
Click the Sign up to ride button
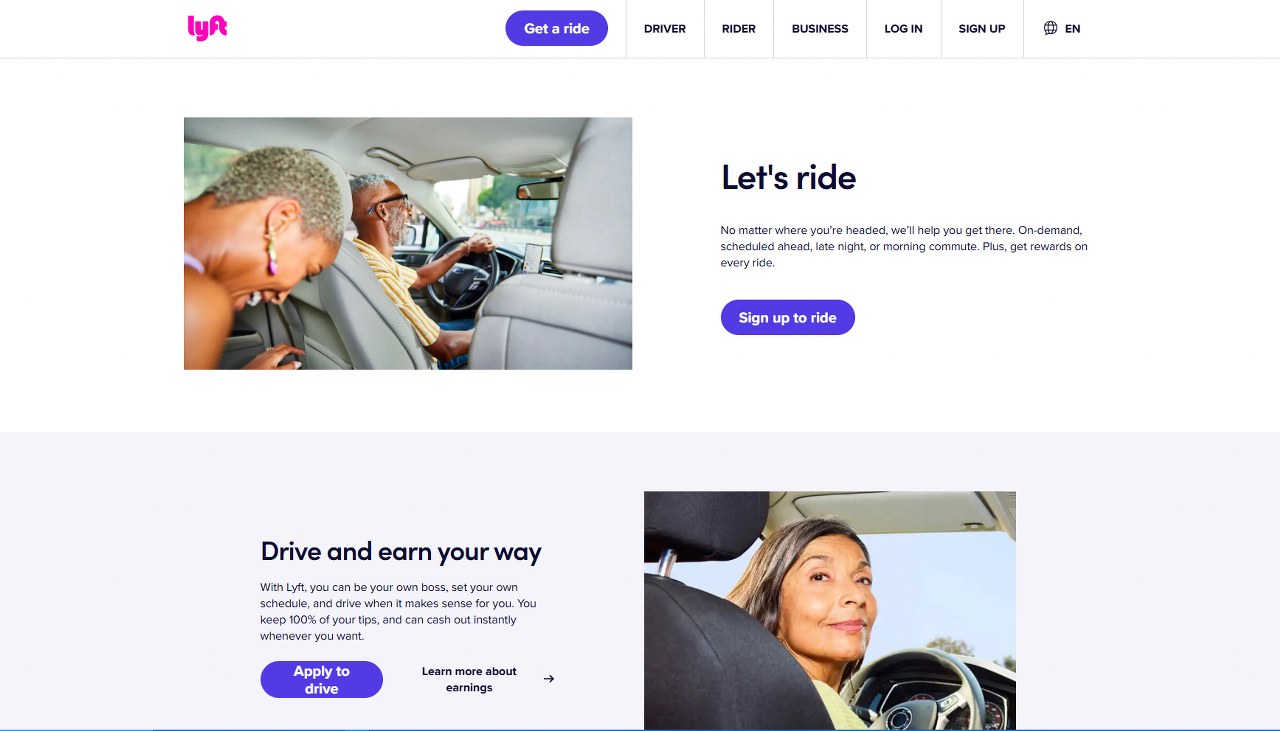click(x=788, y=317)
